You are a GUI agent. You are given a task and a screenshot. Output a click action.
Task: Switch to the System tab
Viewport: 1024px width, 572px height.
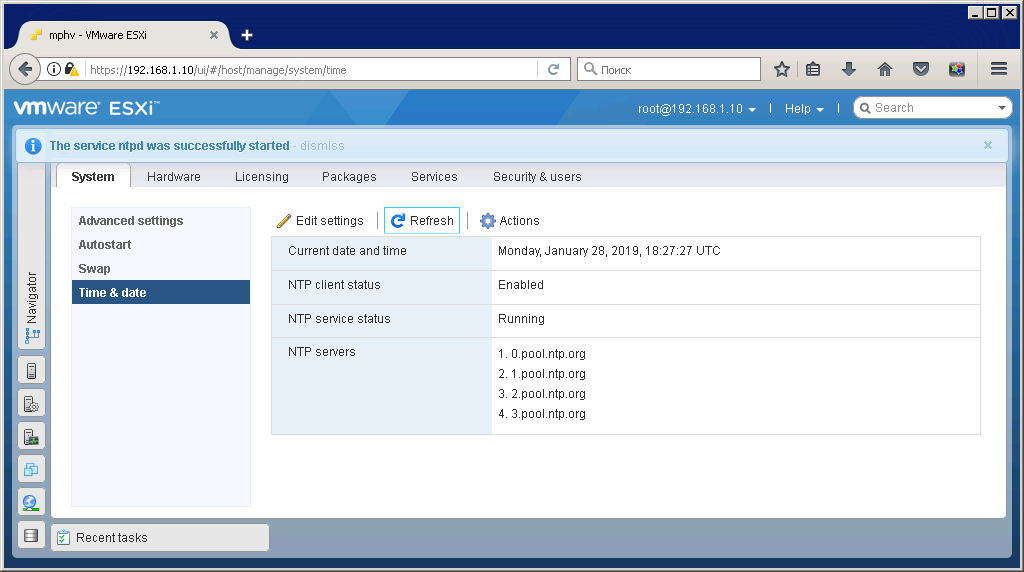[x=93, y=176]
